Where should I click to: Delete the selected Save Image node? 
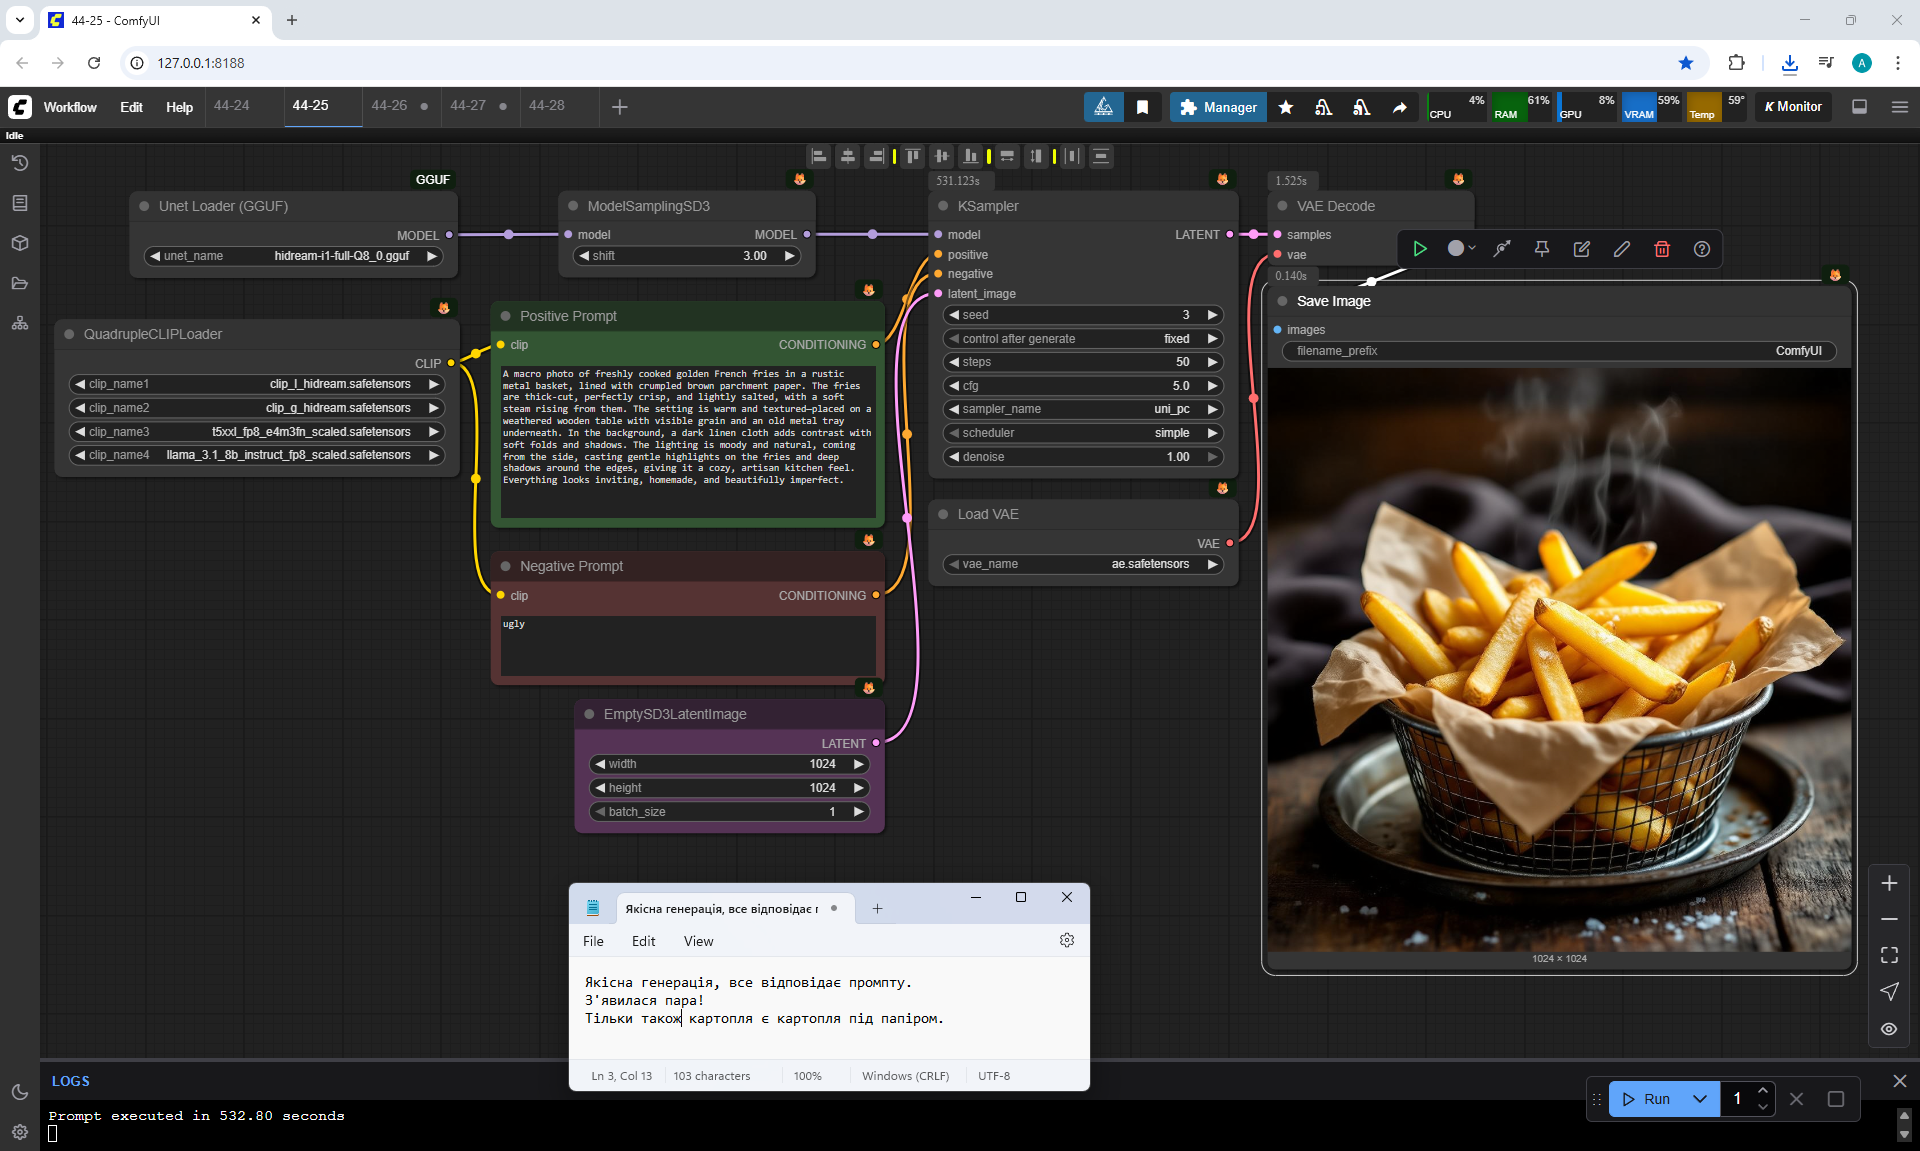[x=1661, y=249]
